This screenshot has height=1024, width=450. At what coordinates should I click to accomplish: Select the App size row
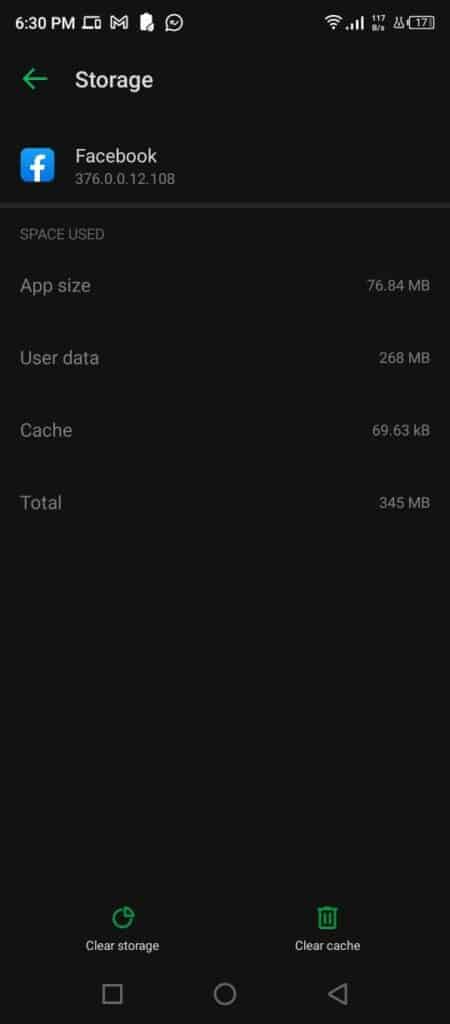tap(225, 285)
